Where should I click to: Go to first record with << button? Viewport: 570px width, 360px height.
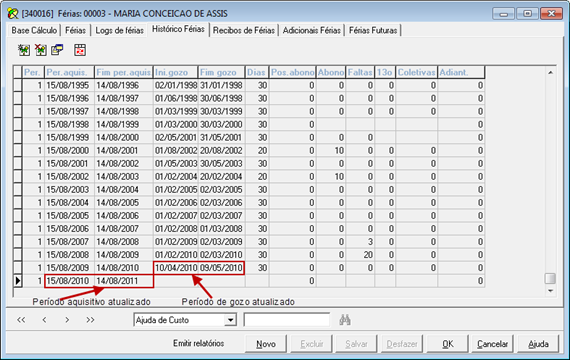point(21,320)
